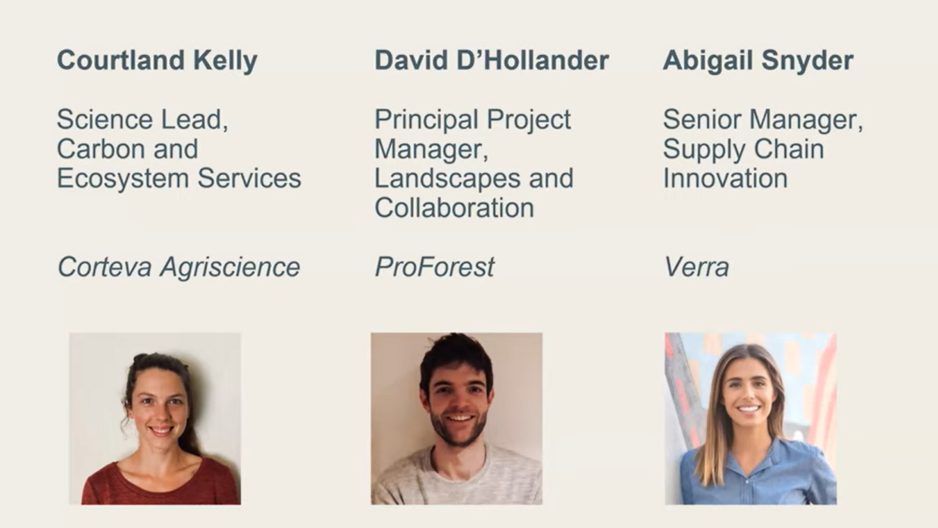Click the Abigail Snyder name heading

pyautogui.click(x=757, y=60)
